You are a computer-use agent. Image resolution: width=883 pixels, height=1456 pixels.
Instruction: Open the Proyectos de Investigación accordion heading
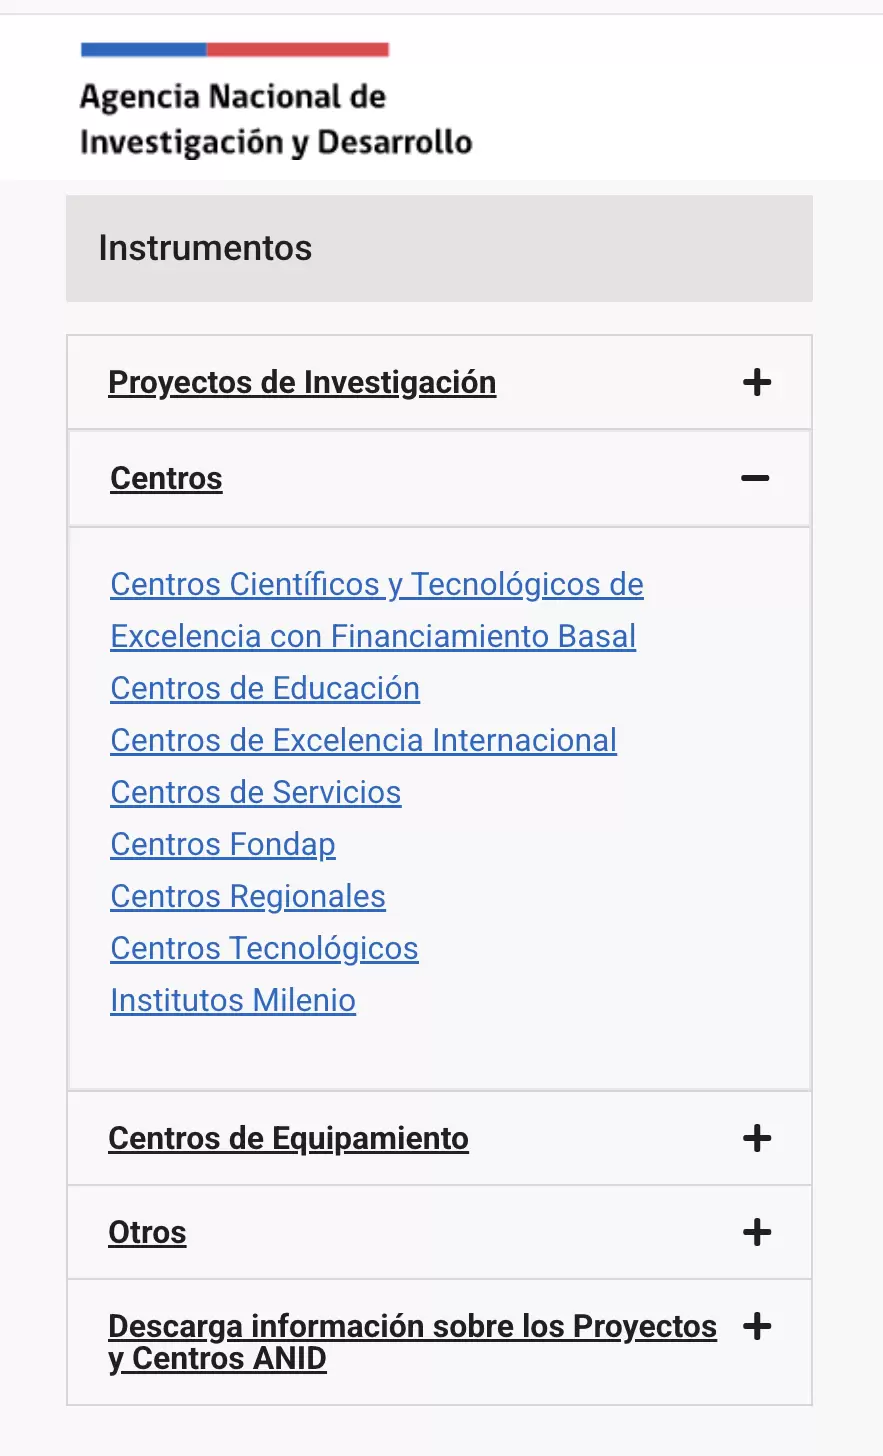click(x=302, y=382)
